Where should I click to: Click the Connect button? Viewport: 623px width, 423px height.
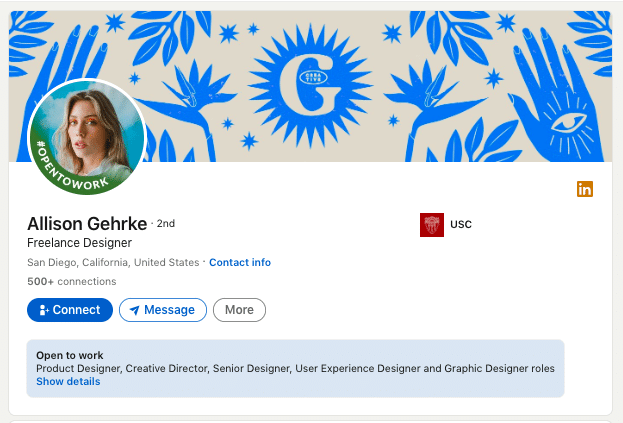70,310
